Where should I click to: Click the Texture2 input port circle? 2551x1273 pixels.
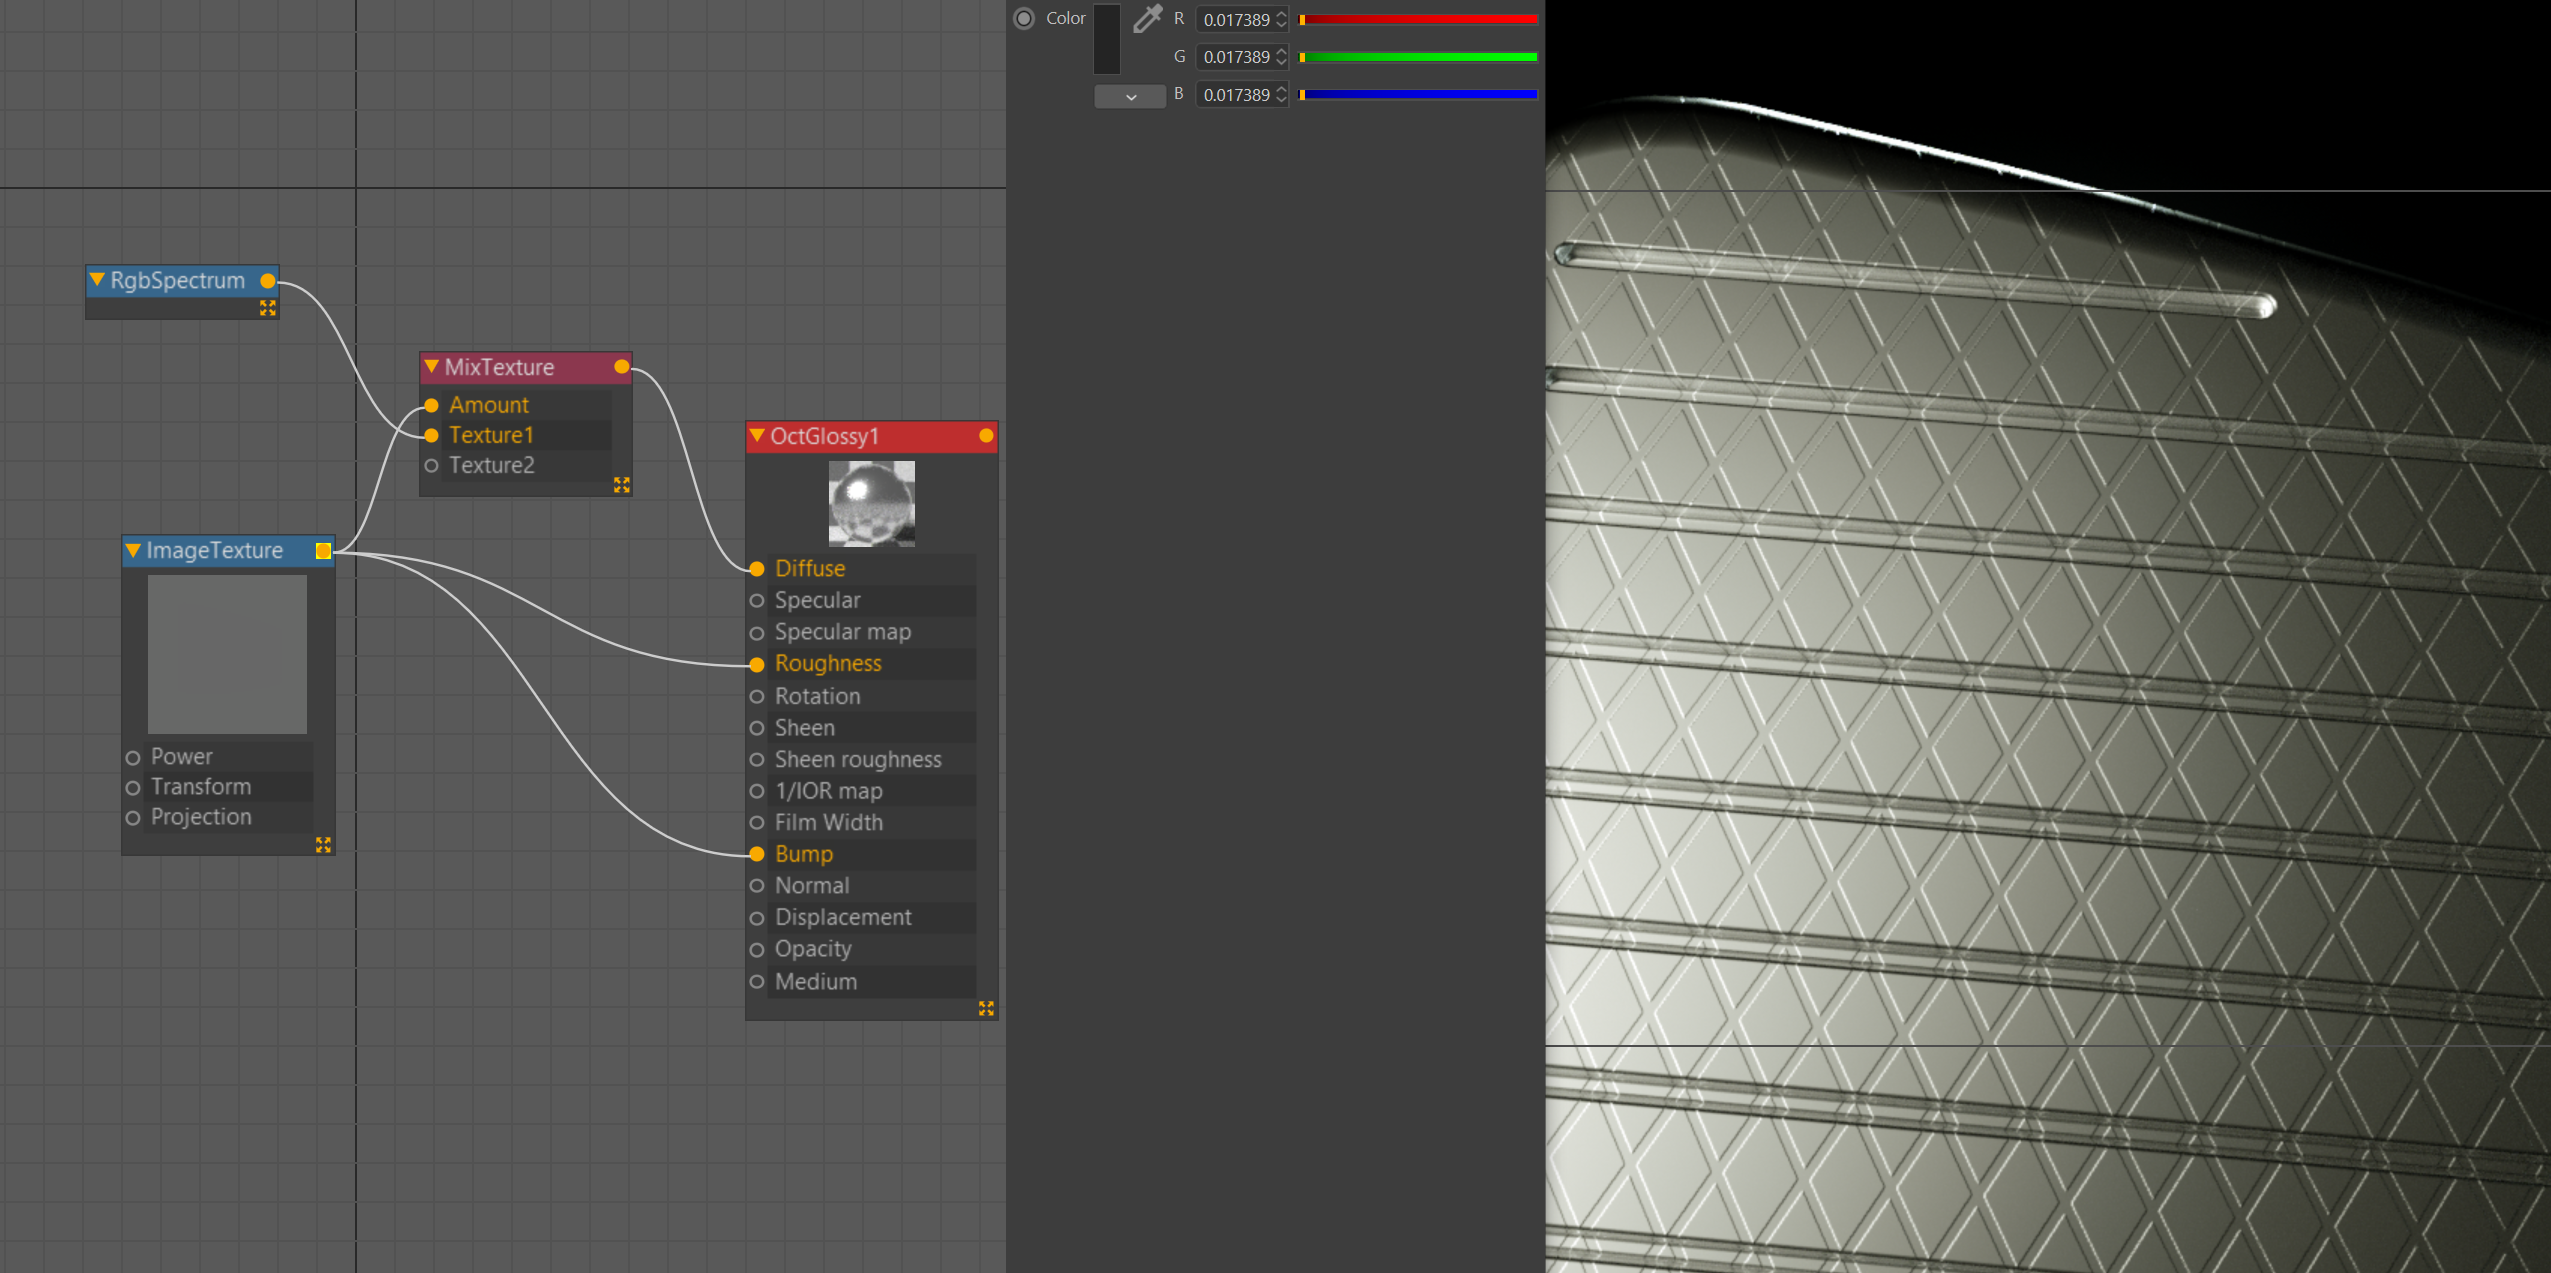tap(432, 466)
